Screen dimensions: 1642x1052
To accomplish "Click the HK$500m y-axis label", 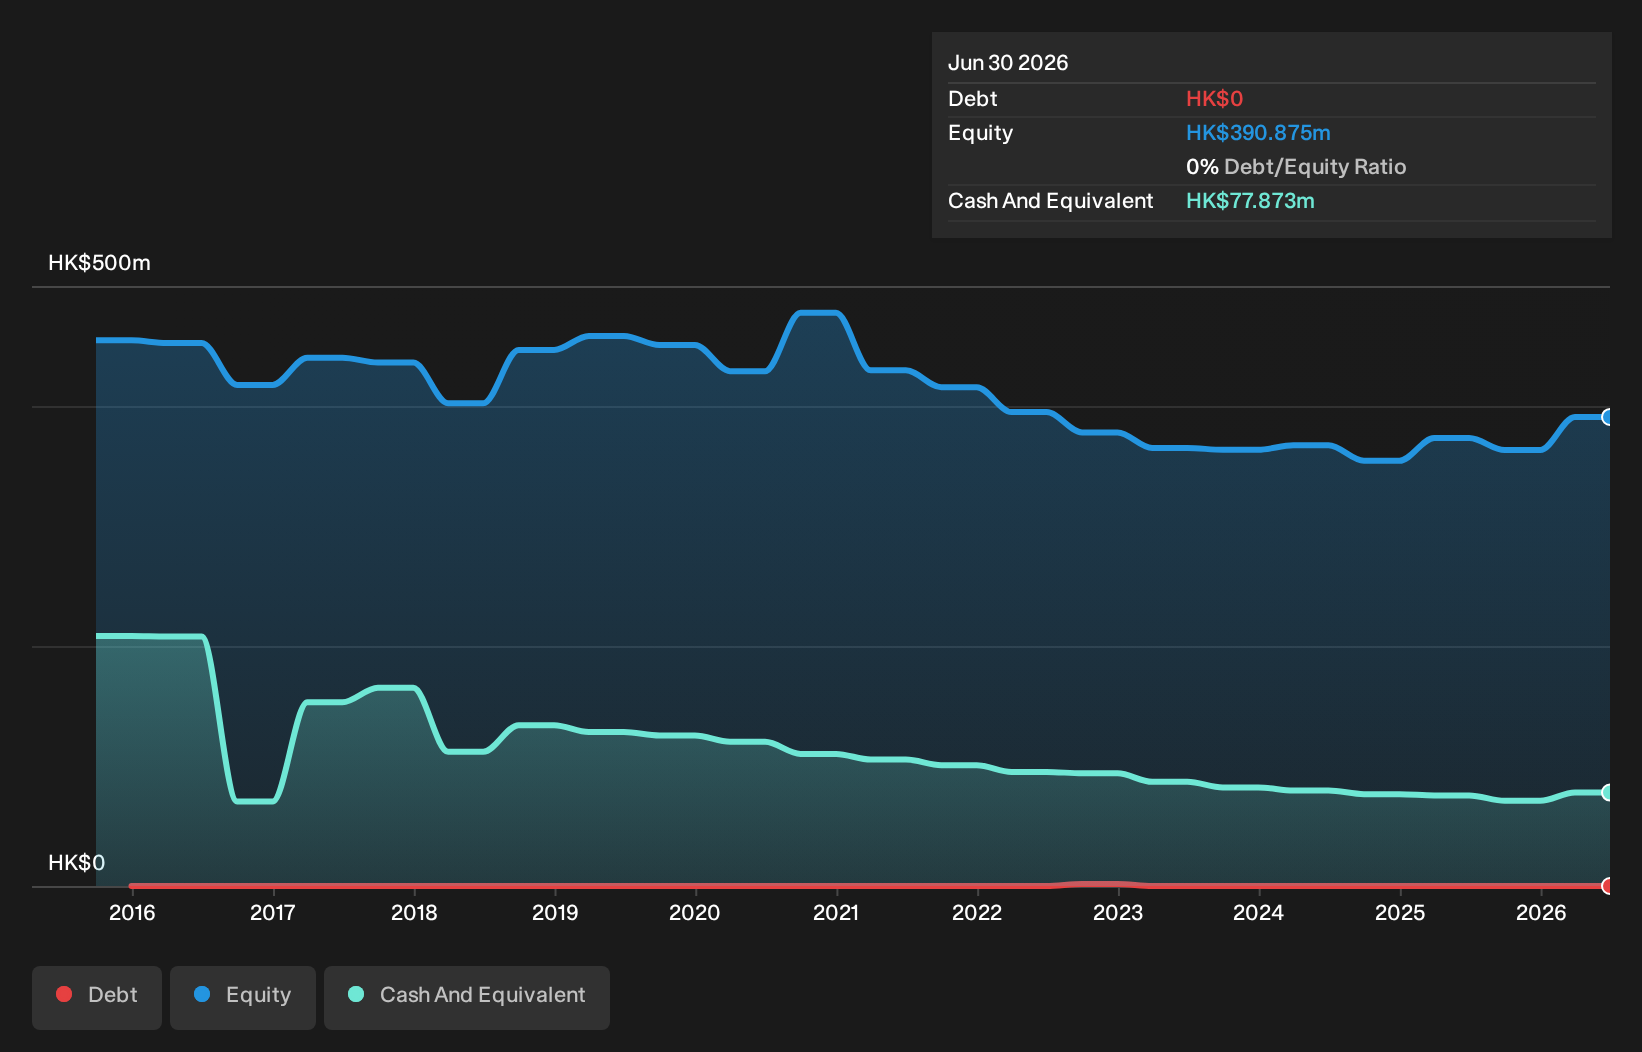I will tap(99, 263).
